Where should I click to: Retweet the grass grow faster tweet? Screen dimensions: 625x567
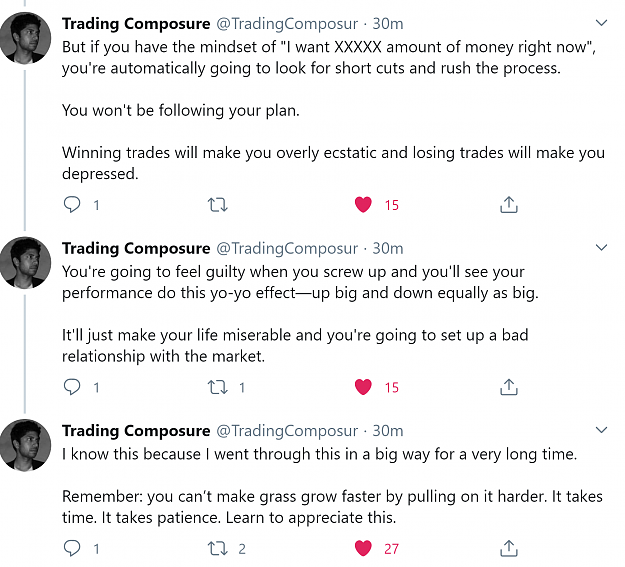click(x=218, y=548)
